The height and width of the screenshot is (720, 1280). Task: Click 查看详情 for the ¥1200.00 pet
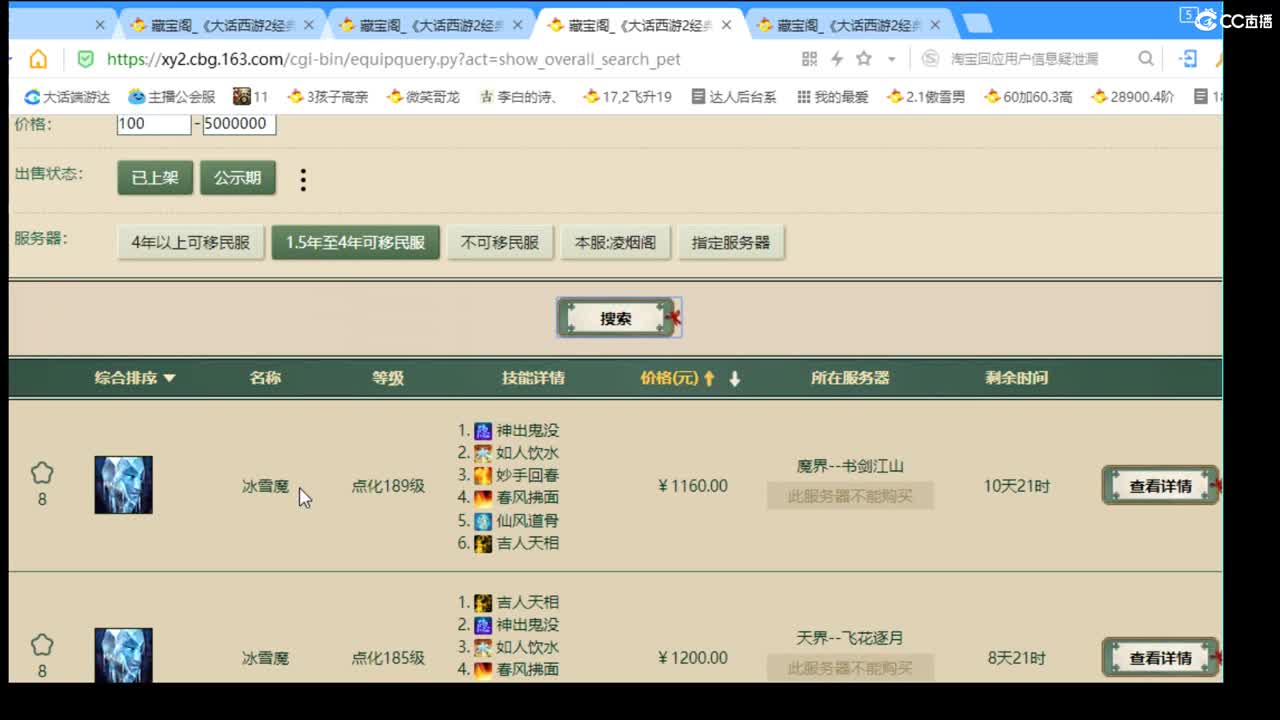point(1160,658)
